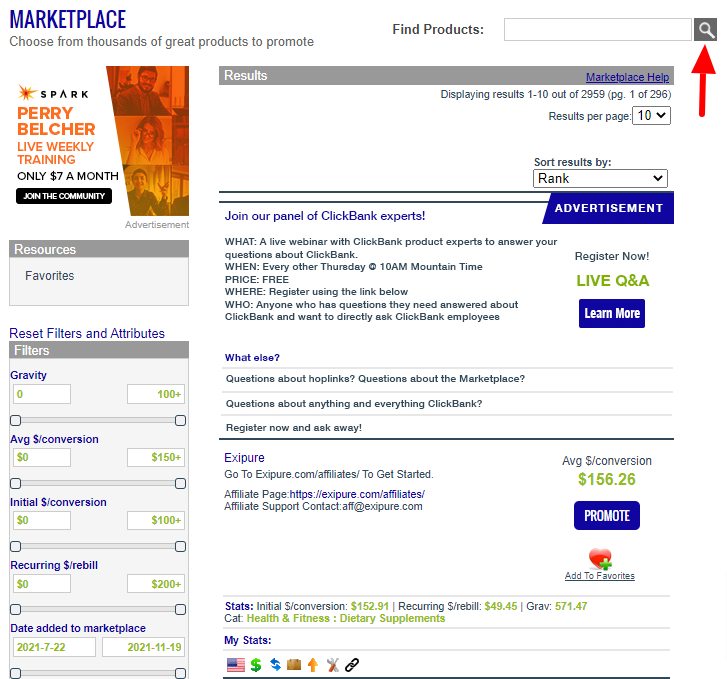727x679 pixels.
Task: Click the Gravity maximum 100+ field
Action: coord(156,394)
